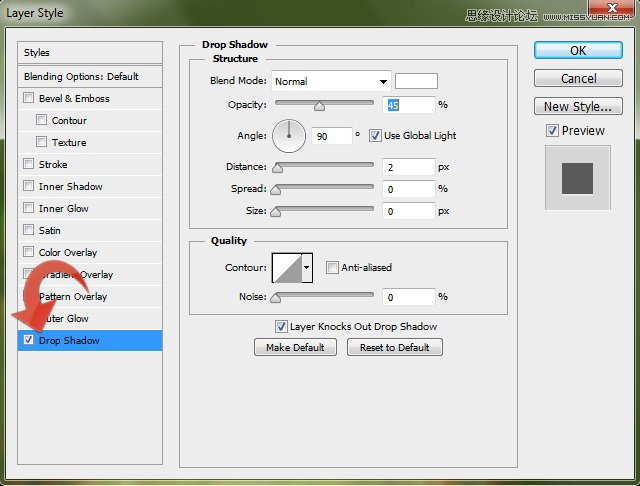640x486 pixels.
Task: Uncheck the Drop Shadow checkbox
Action: pos(29,340)
